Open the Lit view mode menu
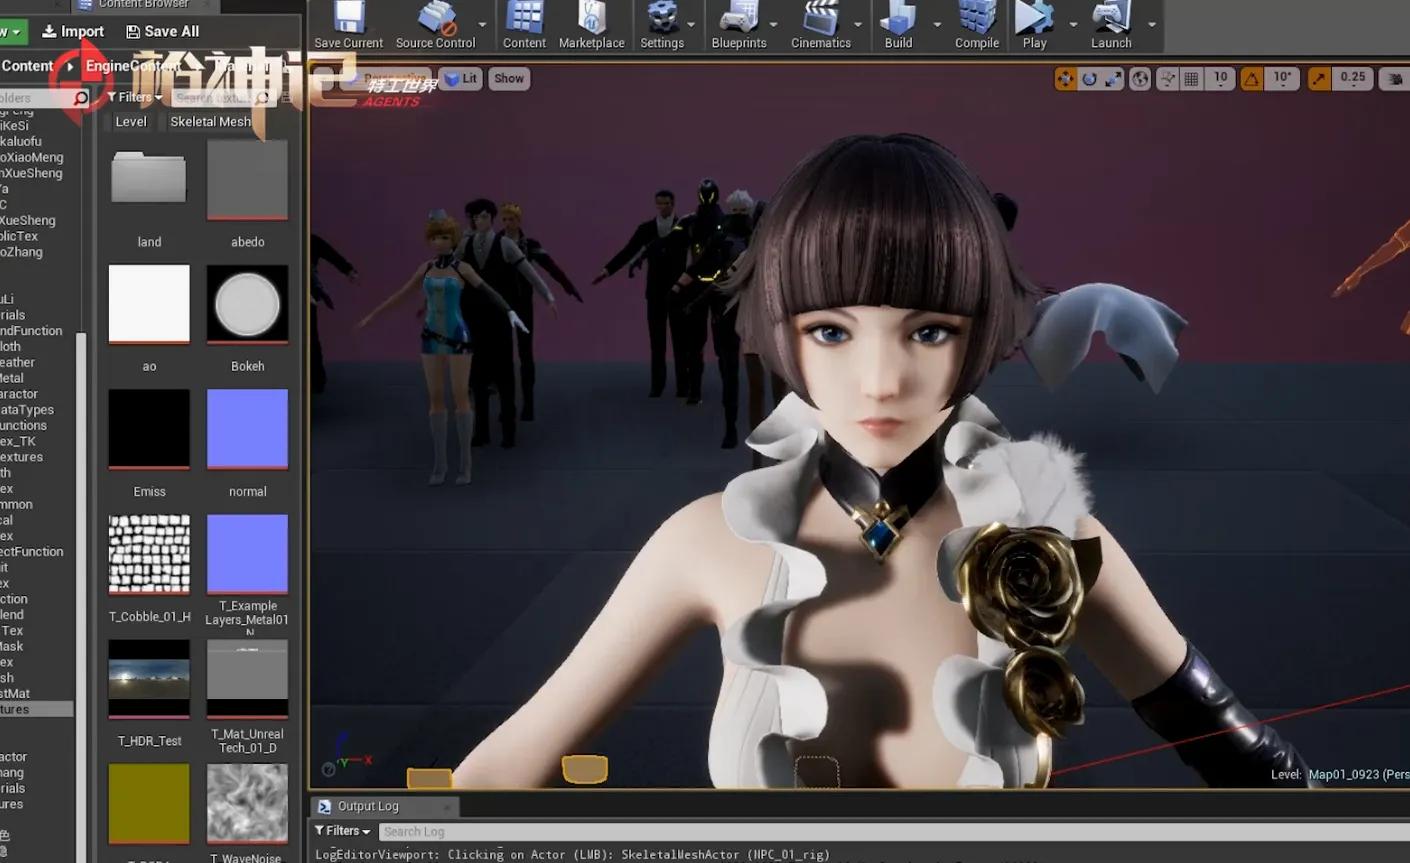1410x863 pixels. click(x=461, y=78)
